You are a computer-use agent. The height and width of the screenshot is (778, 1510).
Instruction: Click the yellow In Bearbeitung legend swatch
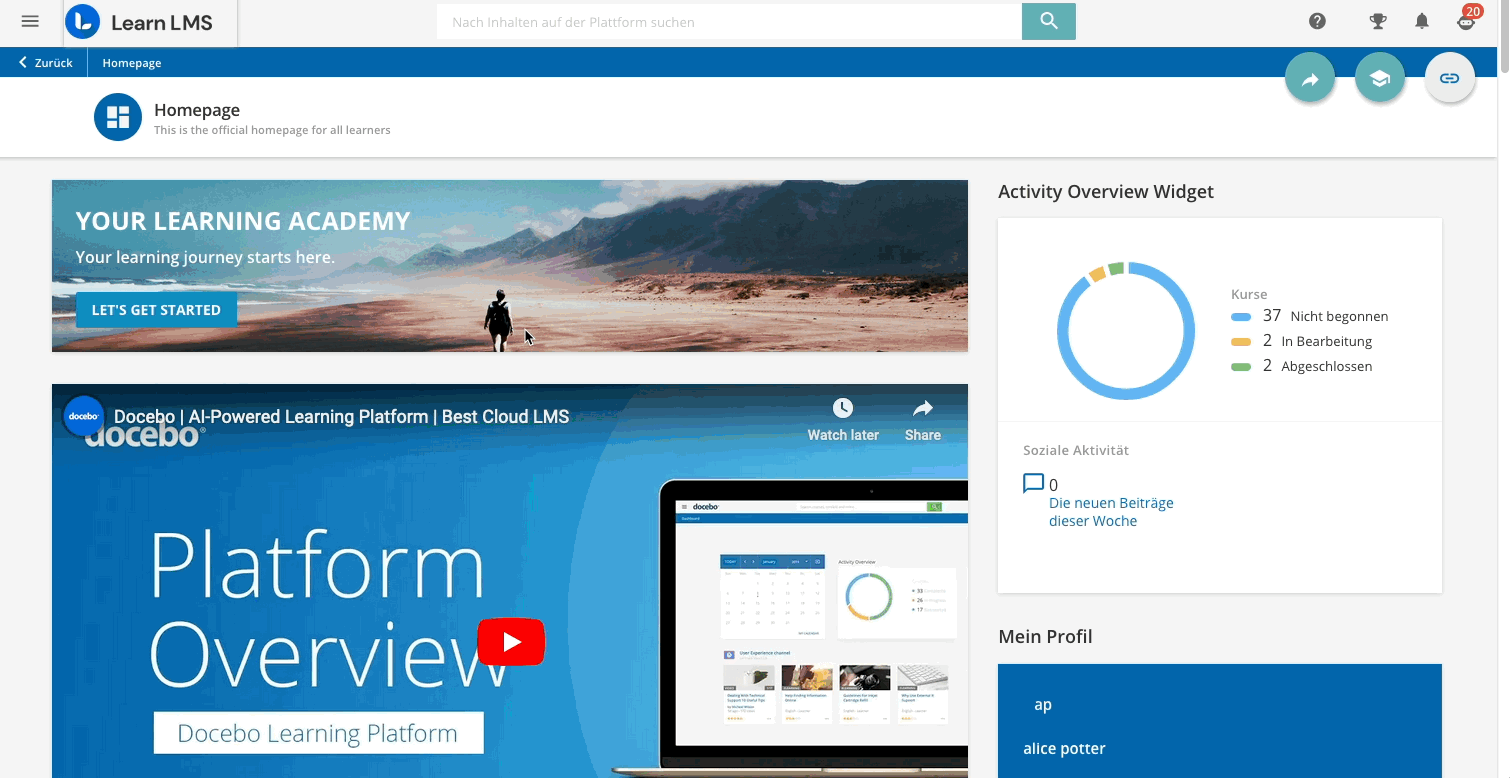(1241, 342)
